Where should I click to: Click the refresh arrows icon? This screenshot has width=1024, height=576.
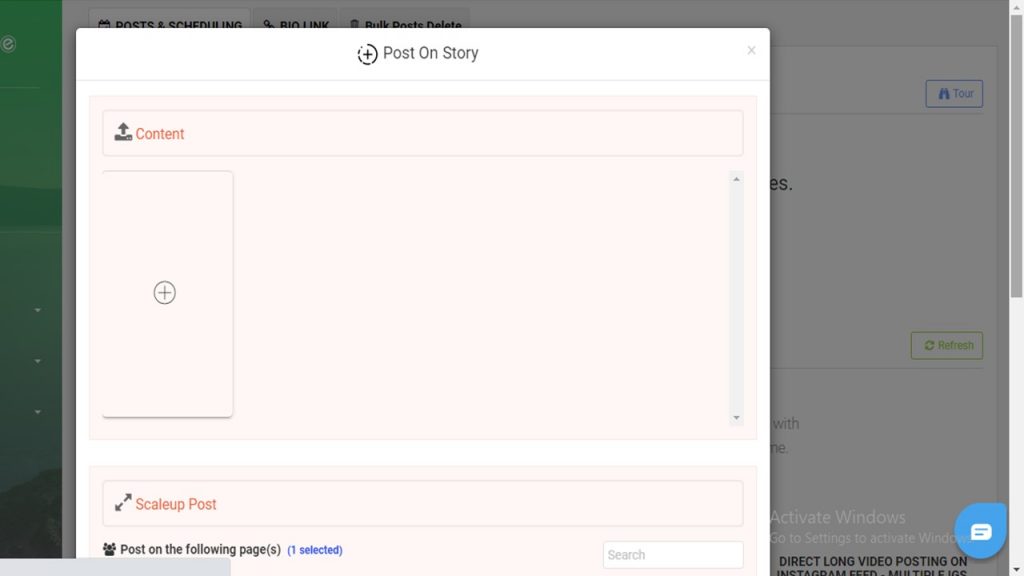point(929,345)
